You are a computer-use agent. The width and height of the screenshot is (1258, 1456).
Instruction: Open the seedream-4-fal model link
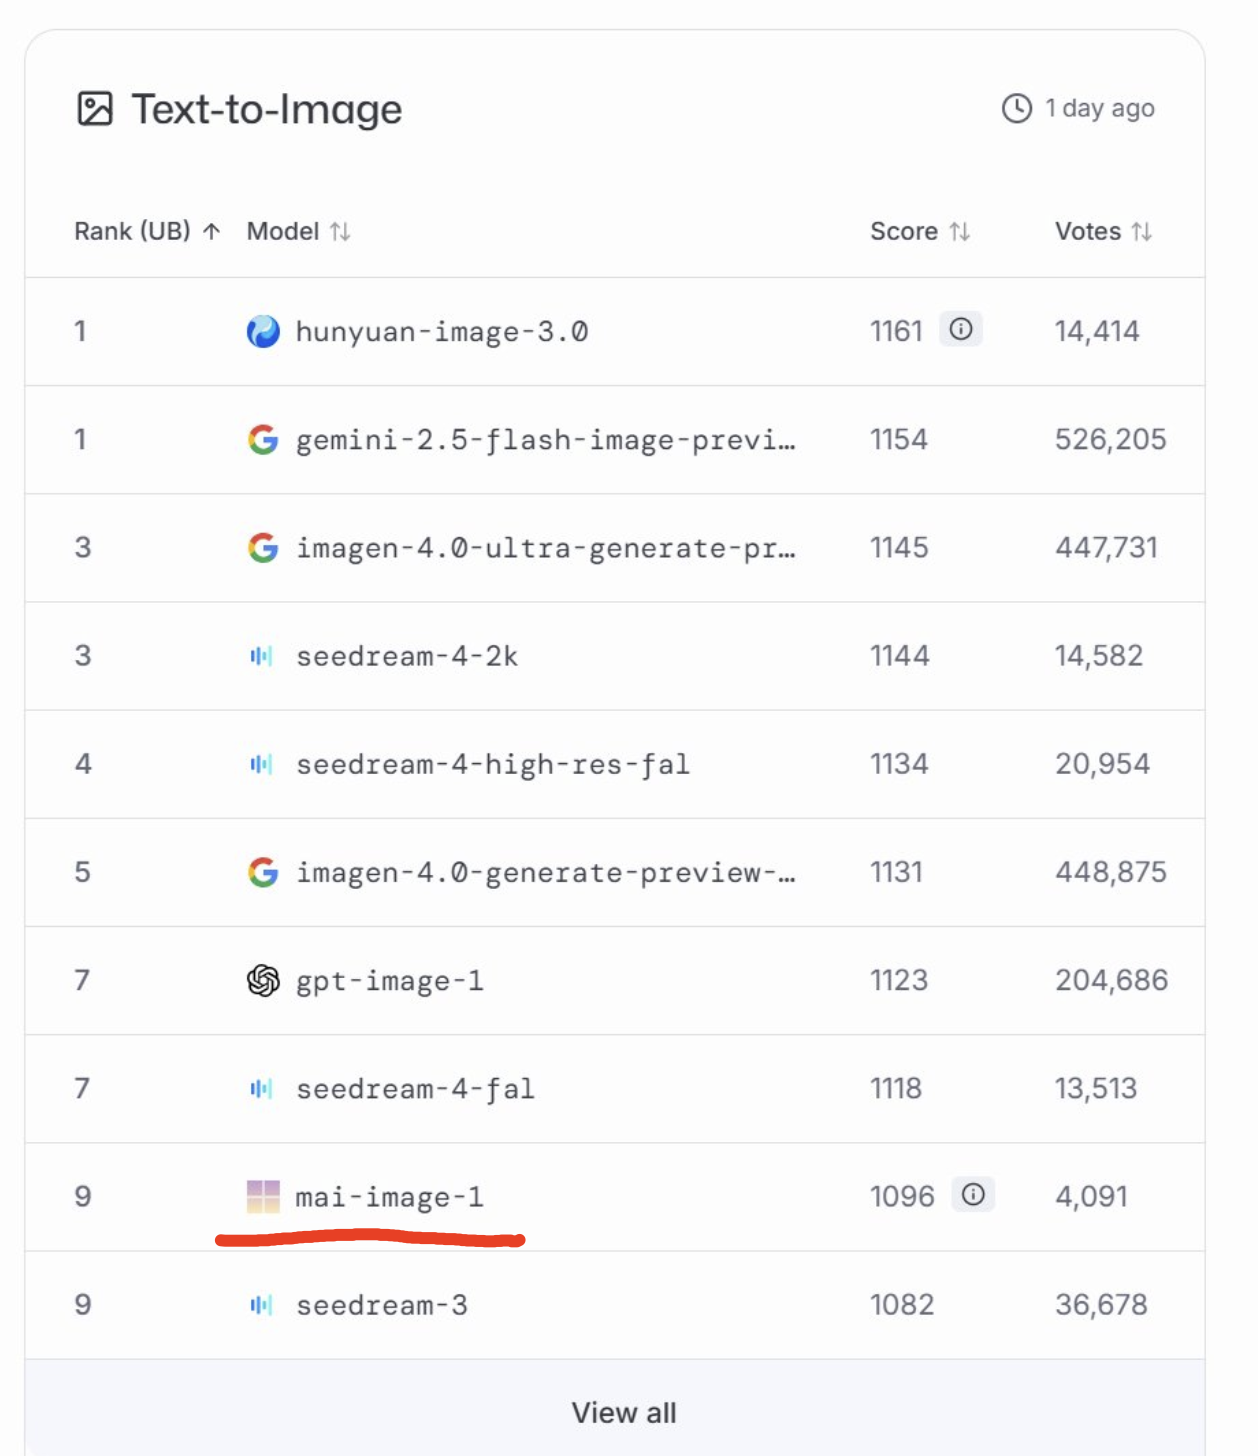click(x=415, y=1089)
